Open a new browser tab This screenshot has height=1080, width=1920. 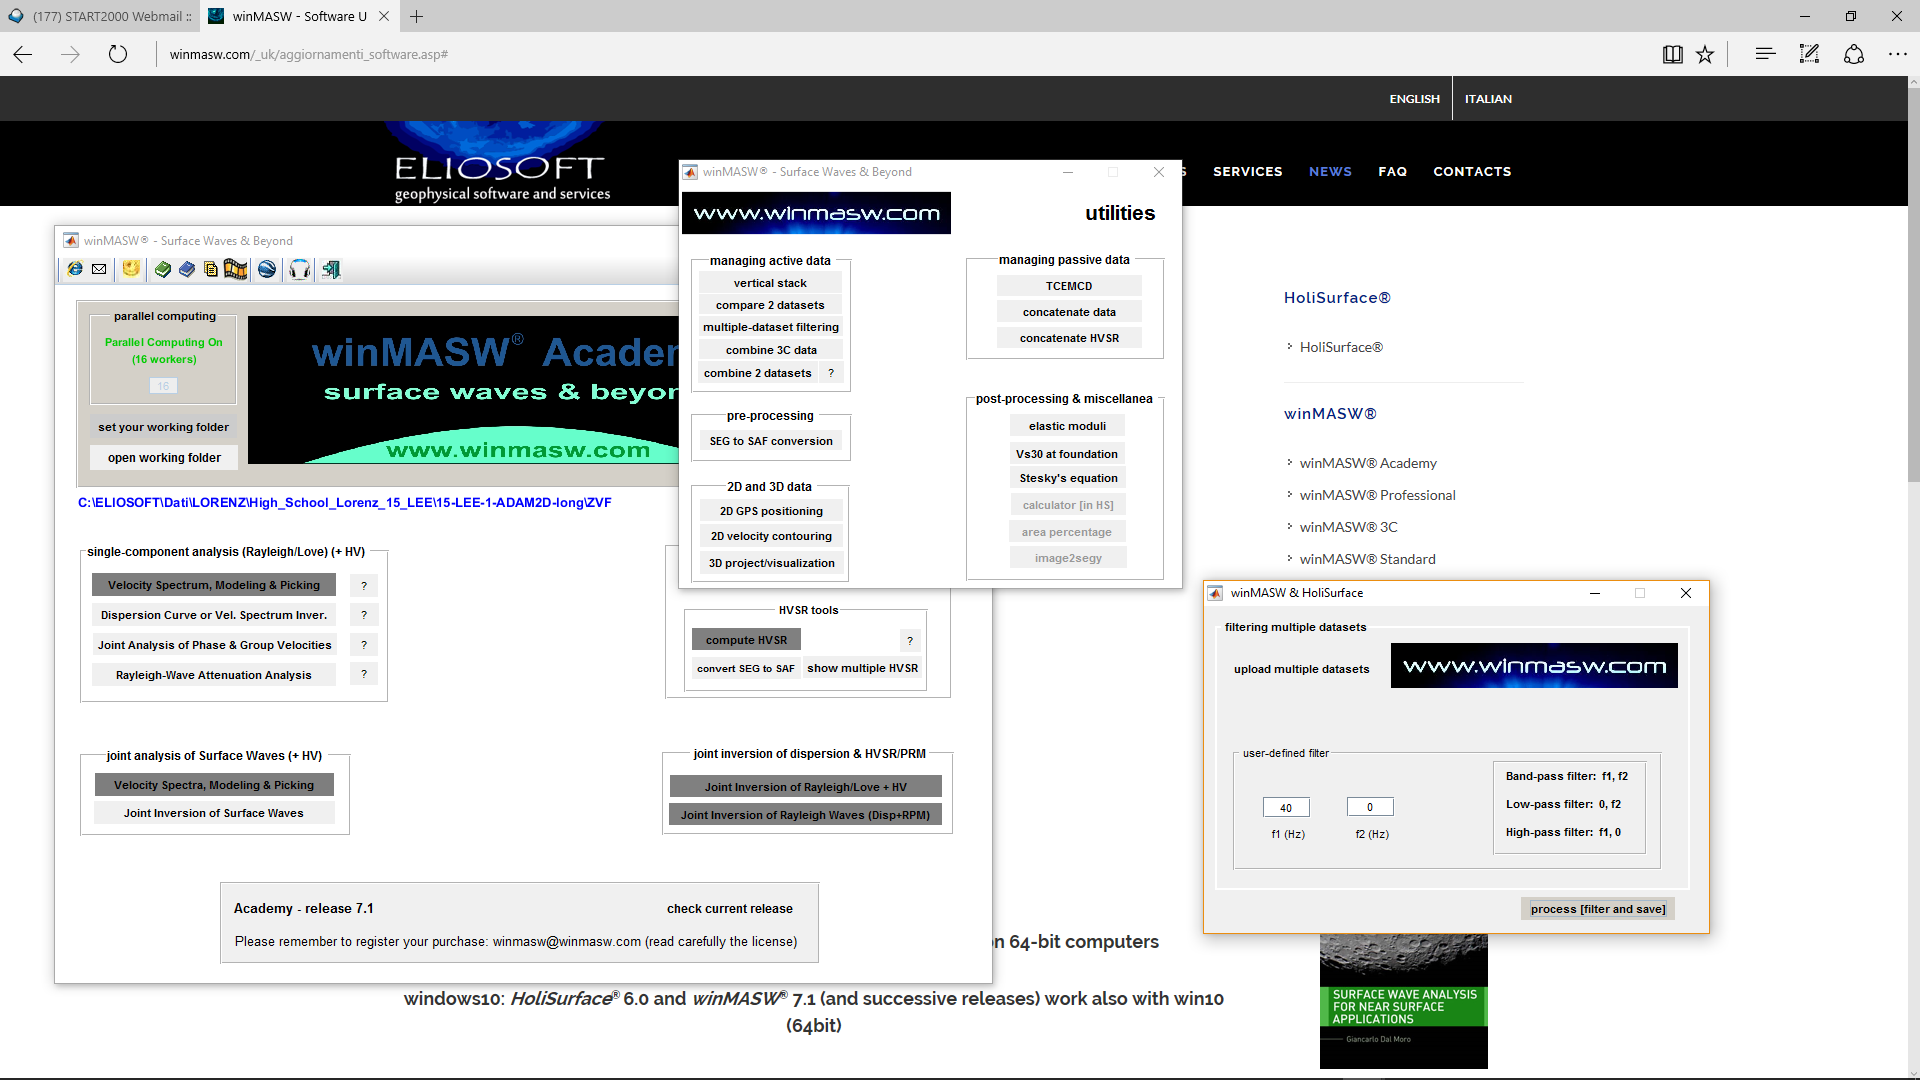tap(416, 16)
